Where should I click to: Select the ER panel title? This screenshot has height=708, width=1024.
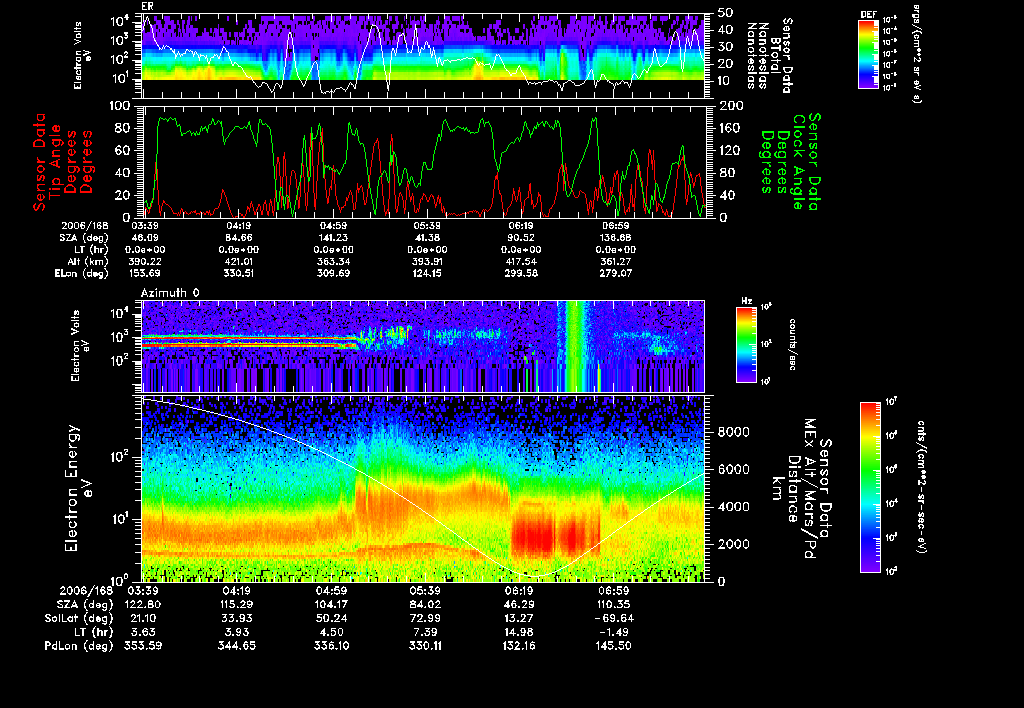pos(147,7)
